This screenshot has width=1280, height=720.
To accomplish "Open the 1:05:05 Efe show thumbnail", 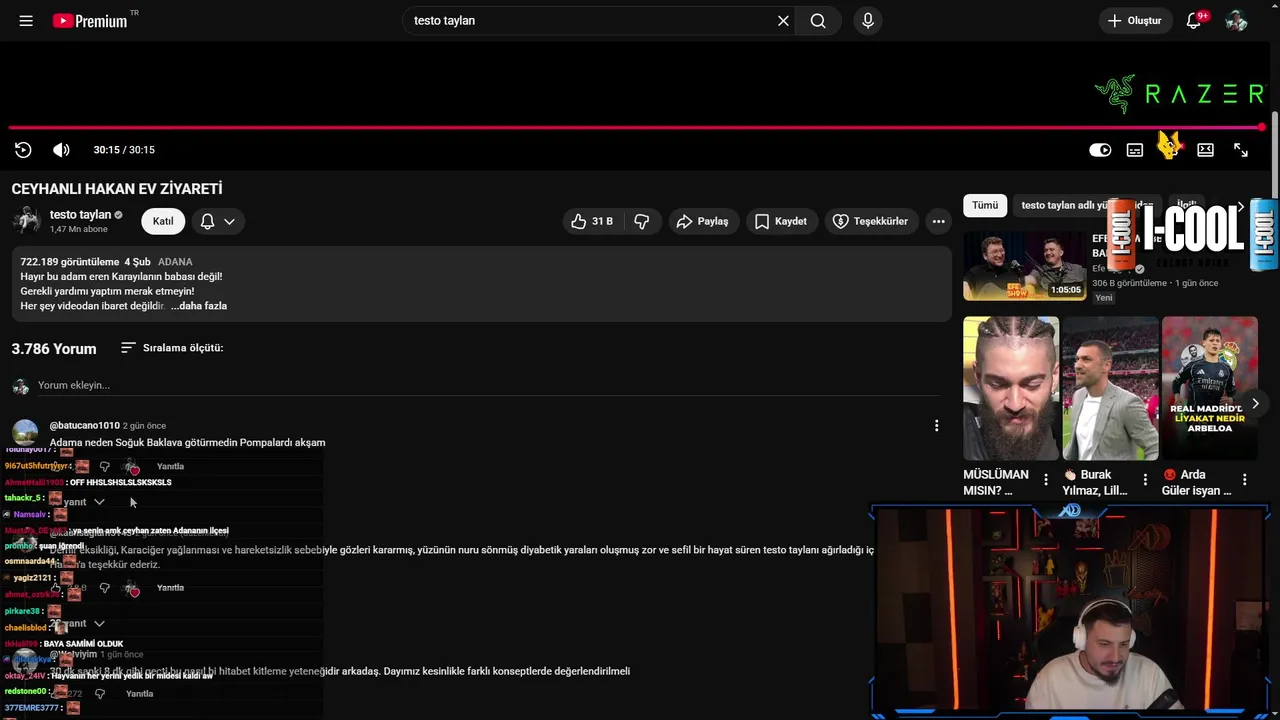I will [1024, 266].
